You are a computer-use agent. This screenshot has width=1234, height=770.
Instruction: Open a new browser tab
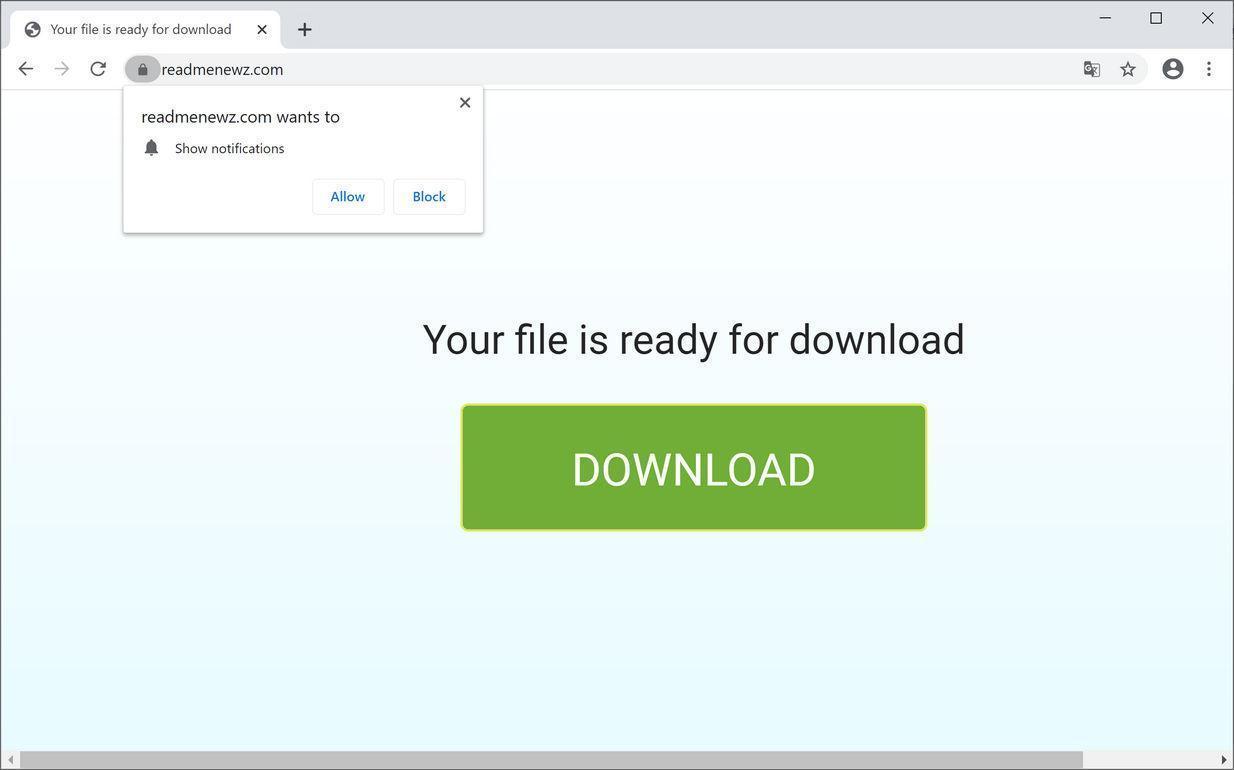(x=304, y=29)
